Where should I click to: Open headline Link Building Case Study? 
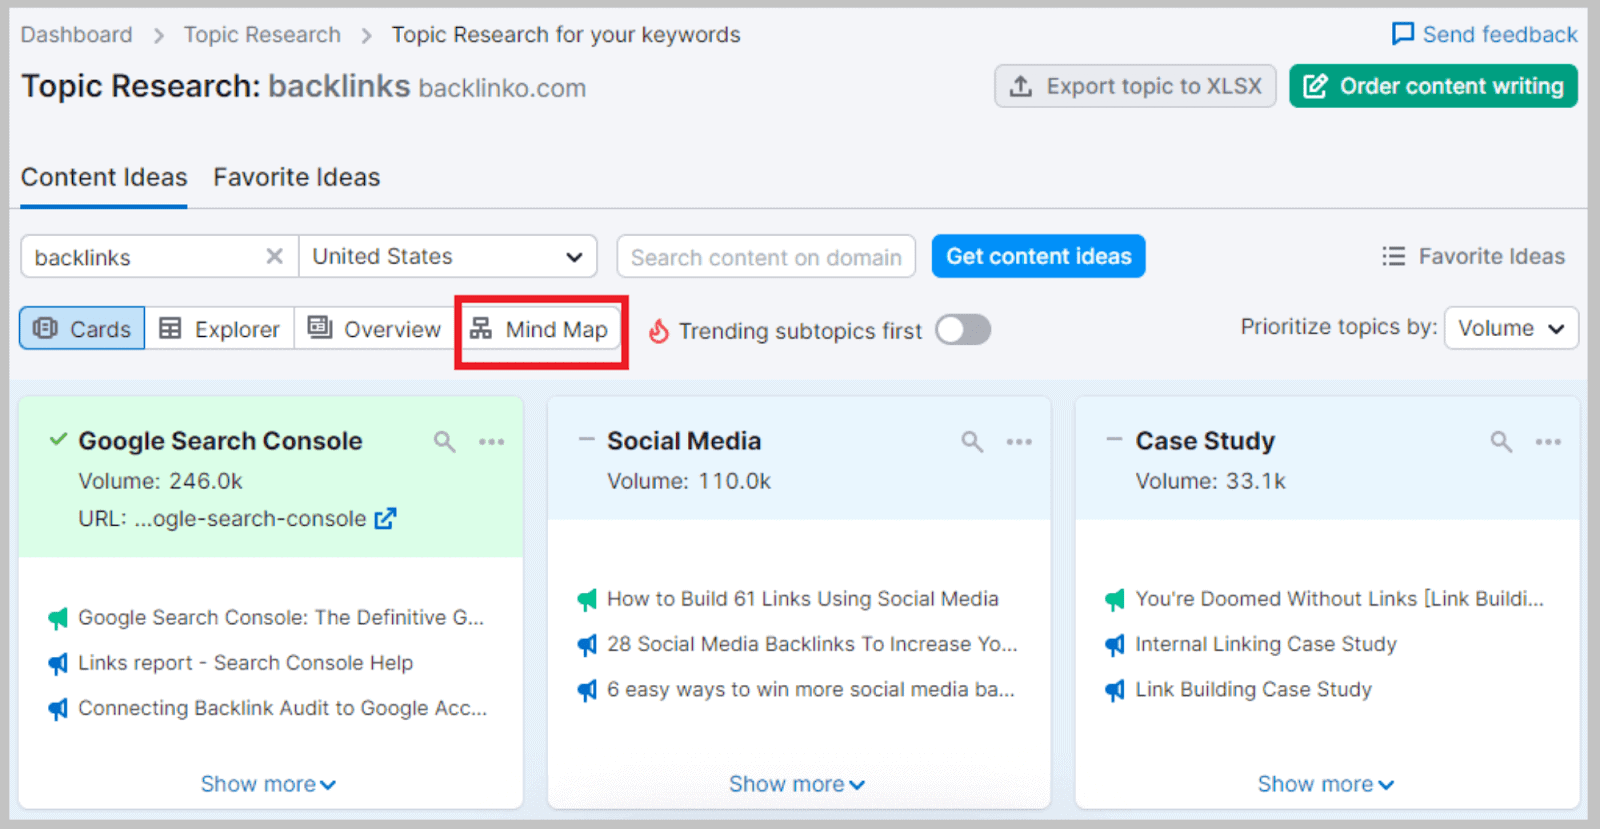[1254, 689]
